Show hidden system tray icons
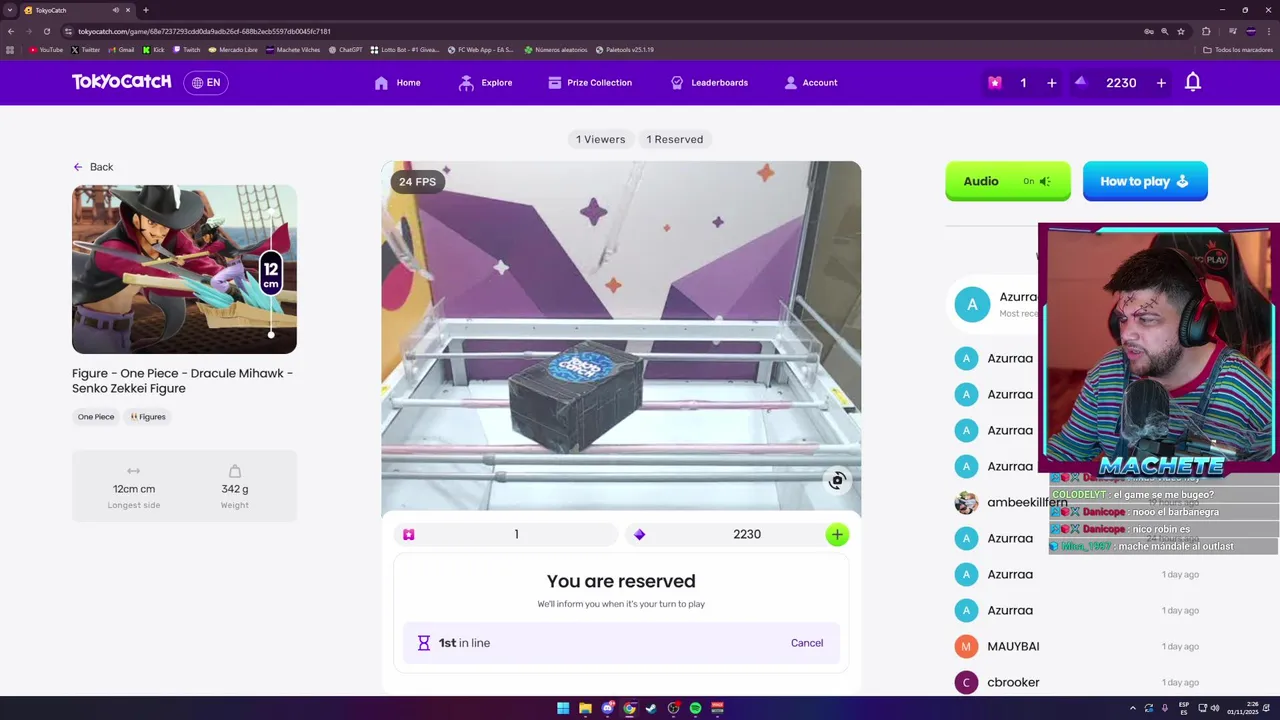The width and height of the screenshot is (1280, 720). 1132,708
